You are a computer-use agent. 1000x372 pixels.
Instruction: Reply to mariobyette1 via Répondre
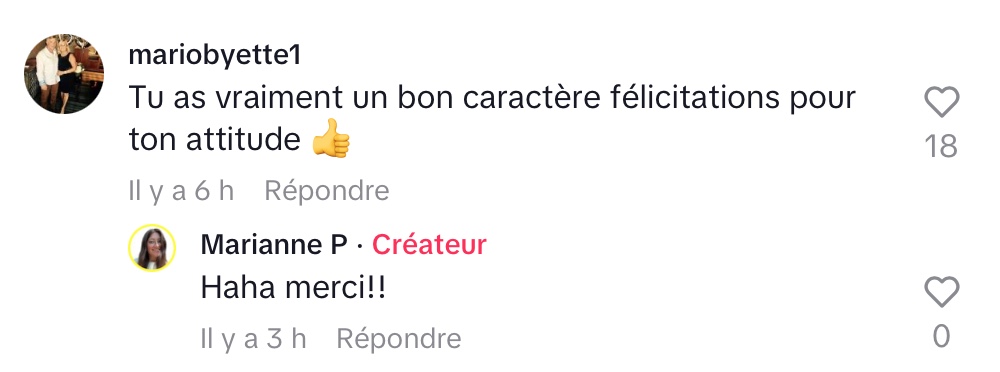[x=327, y=191]
